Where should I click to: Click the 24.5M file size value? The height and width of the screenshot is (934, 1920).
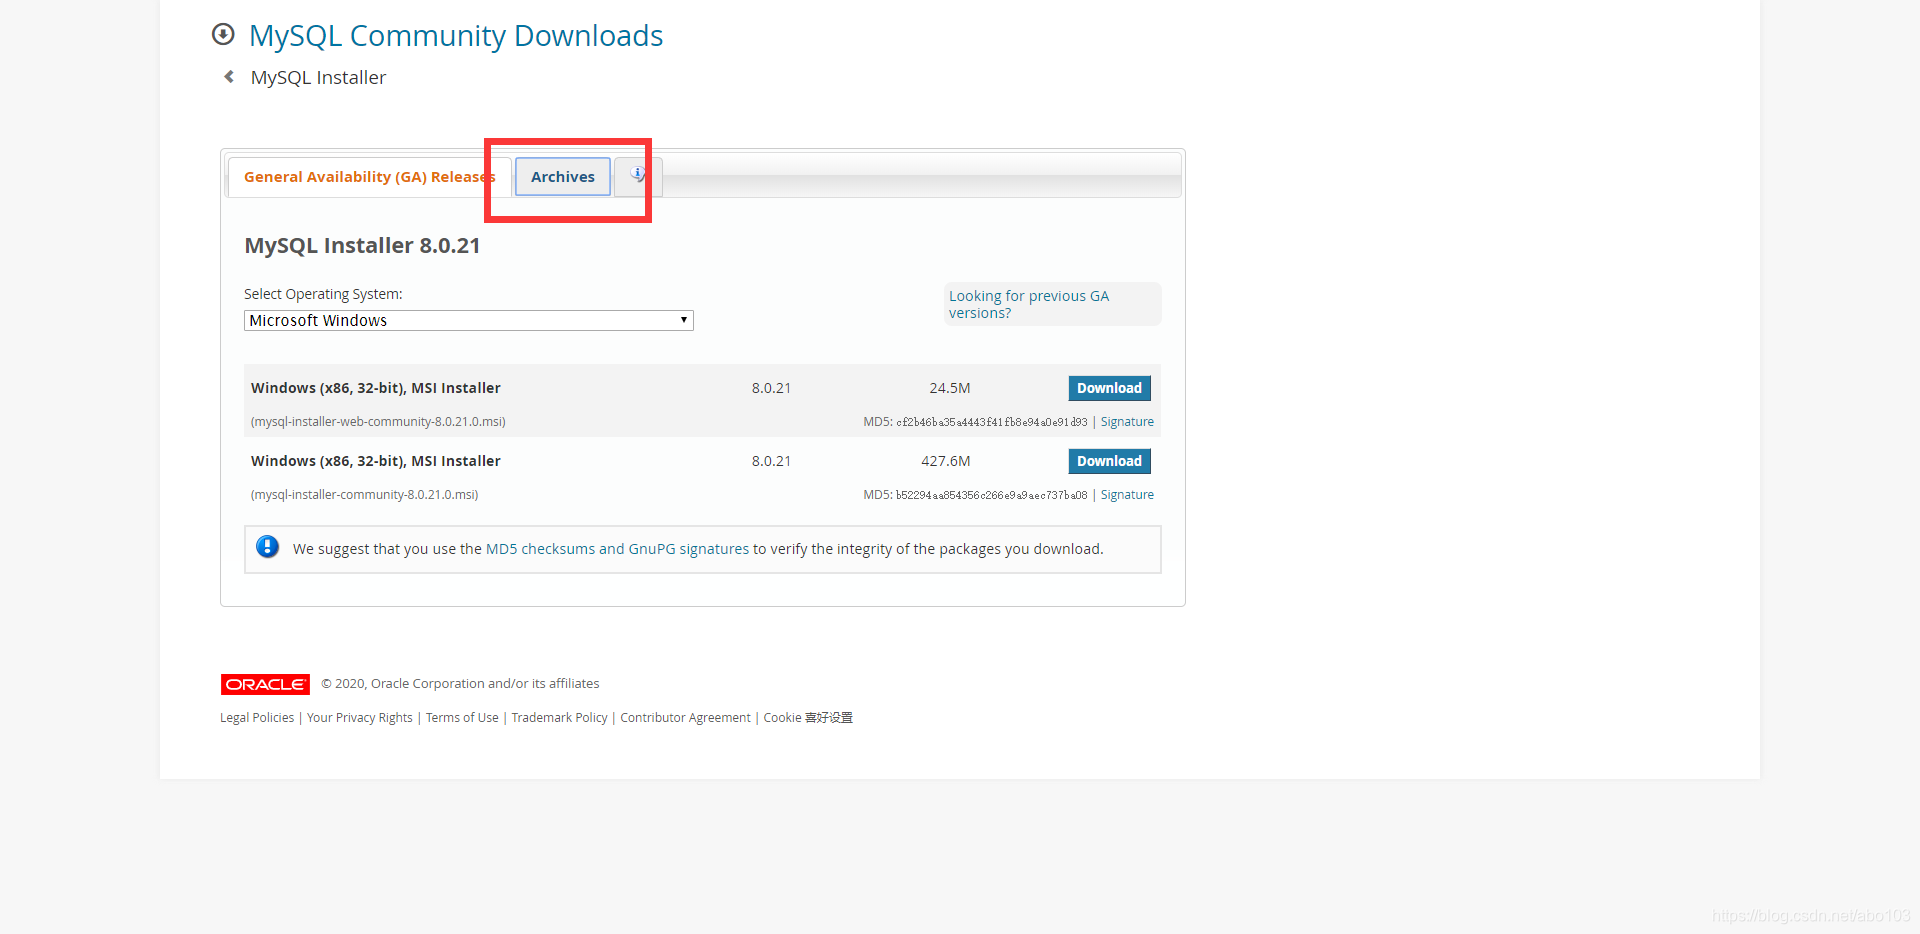tap(950, 388)
